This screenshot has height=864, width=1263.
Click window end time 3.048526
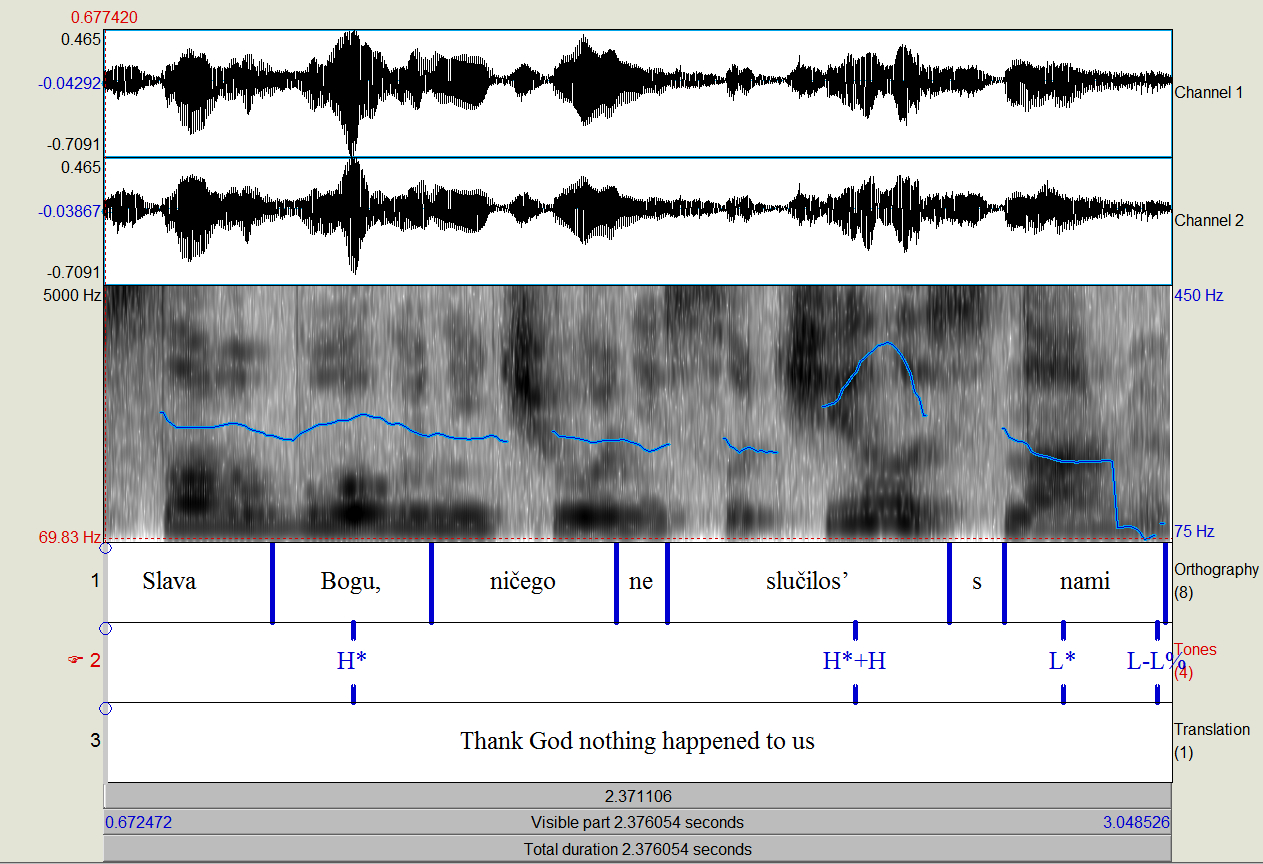(x=1135, y=823)
